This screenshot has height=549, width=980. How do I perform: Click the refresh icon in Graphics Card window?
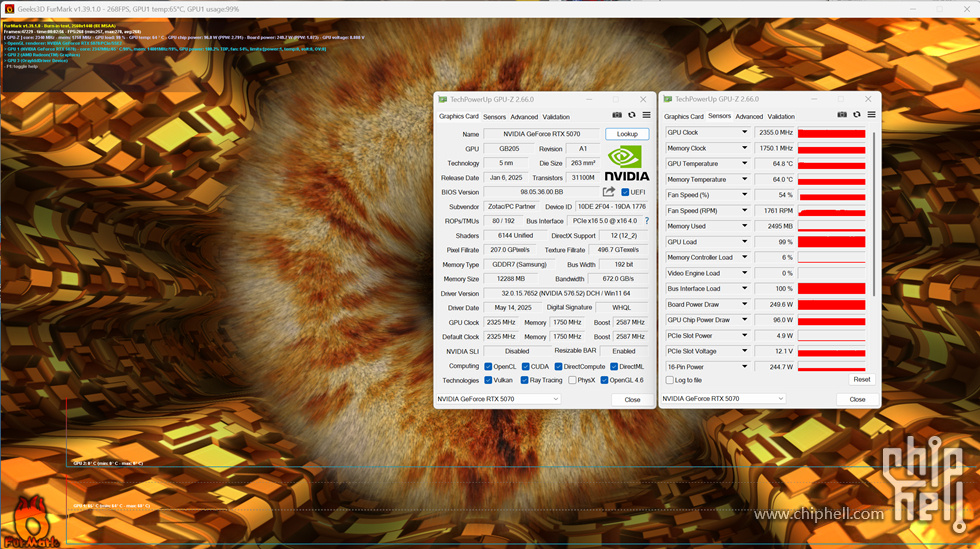[632, 115]
